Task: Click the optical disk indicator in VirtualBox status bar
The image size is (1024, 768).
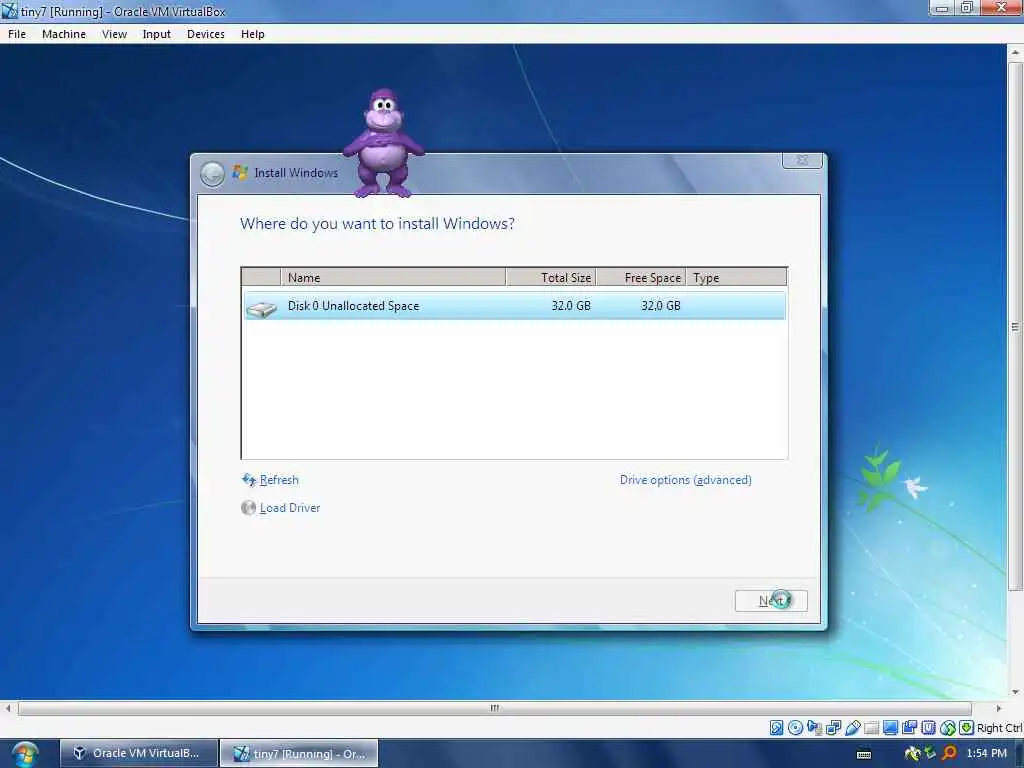Action: 795,728
